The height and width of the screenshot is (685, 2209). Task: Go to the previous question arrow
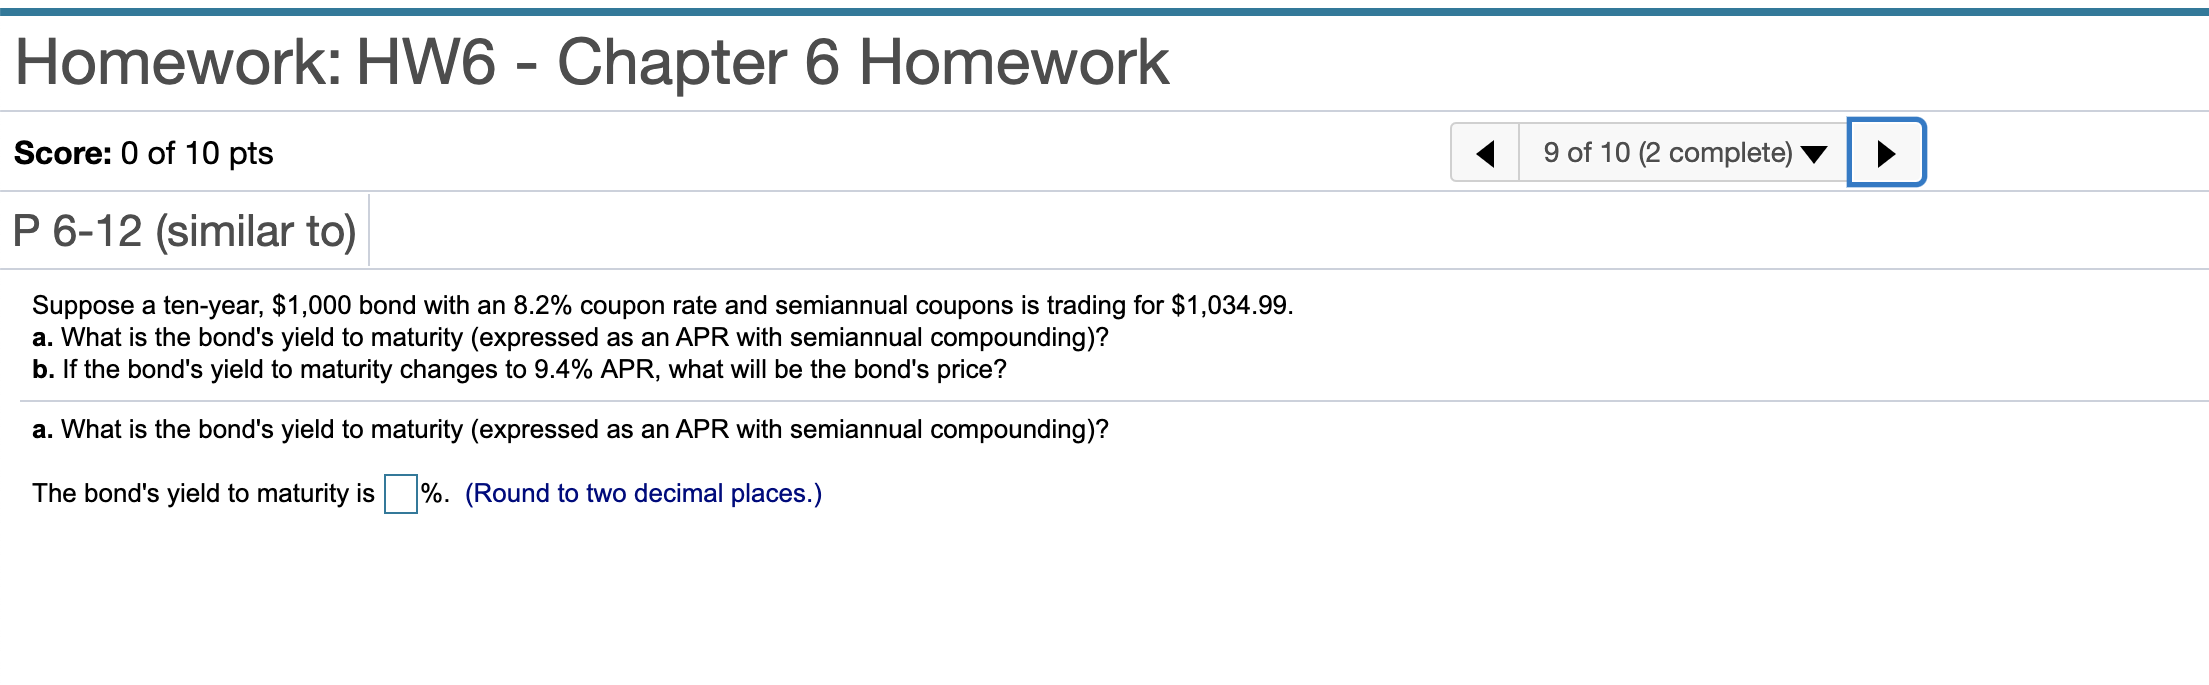[1485, 153]
